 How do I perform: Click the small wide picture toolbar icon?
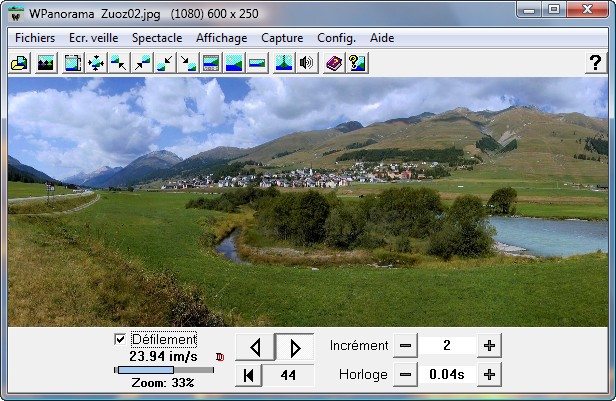(x=257, y=63)
